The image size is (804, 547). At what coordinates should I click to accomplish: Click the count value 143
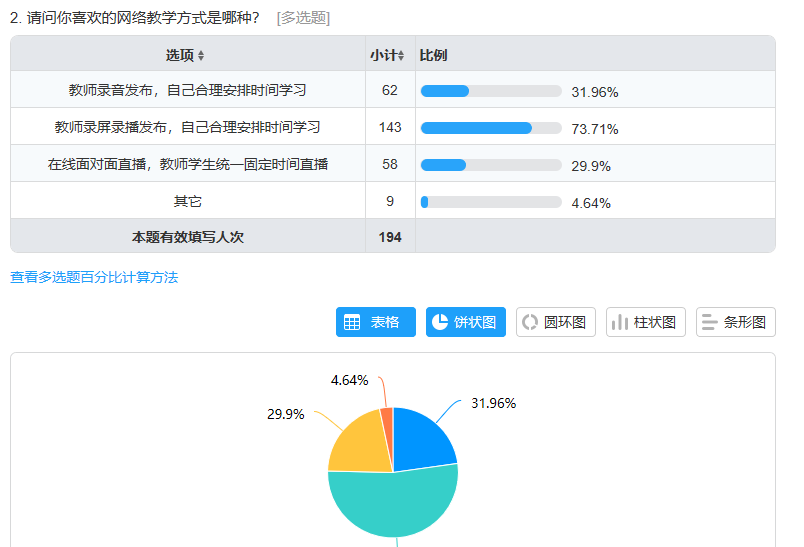tap(390, 127)
